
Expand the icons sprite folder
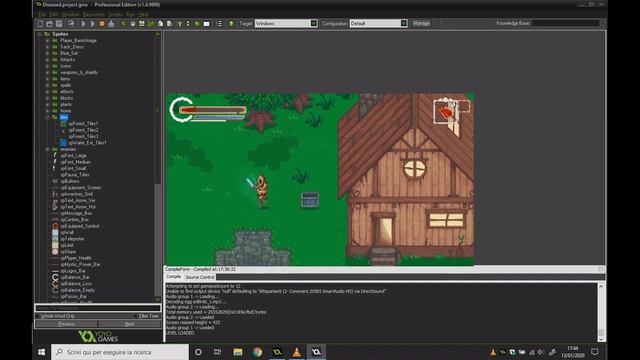(47, 66)
